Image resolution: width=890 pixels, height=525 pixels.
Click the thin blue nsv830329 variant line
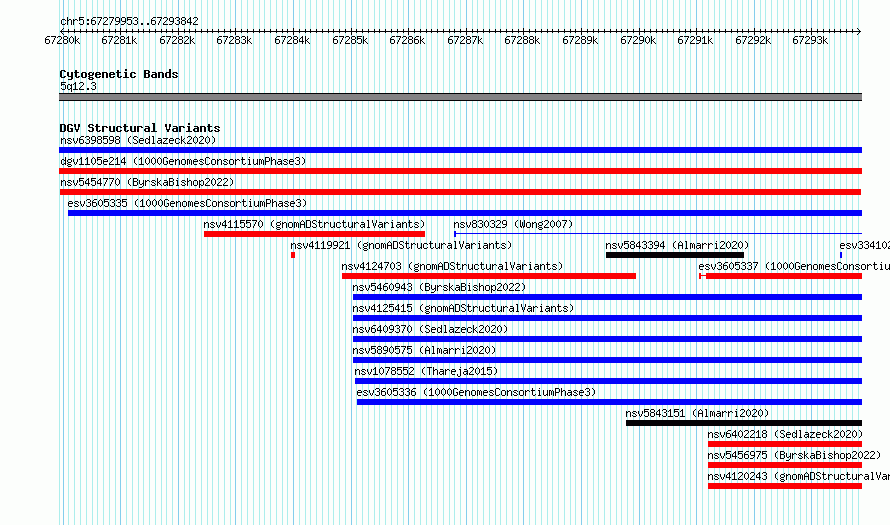click(x=658, y=234)
